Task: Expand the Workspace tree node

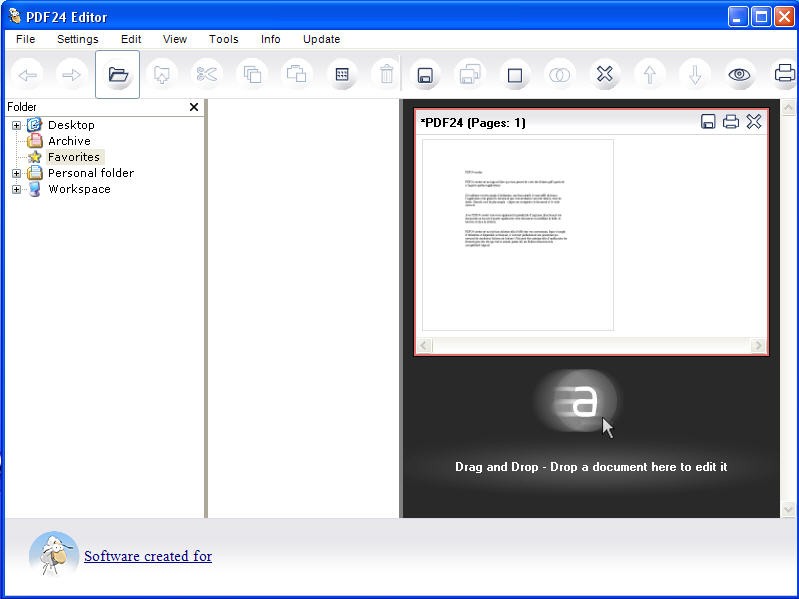Action: (16, 189)
